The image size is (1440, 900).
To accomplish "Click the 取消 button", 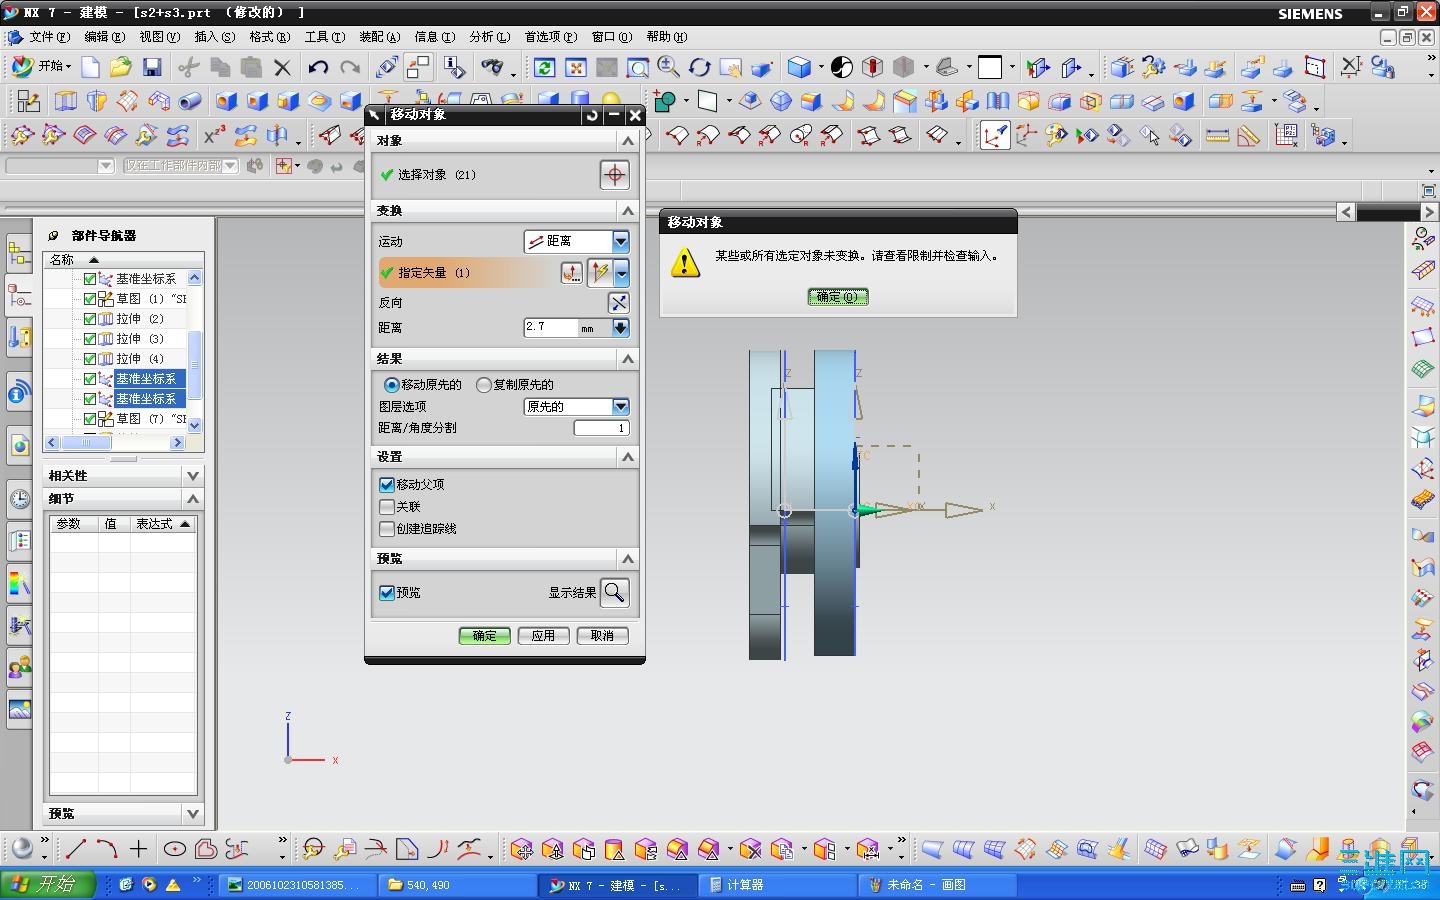I will [602, 636].
